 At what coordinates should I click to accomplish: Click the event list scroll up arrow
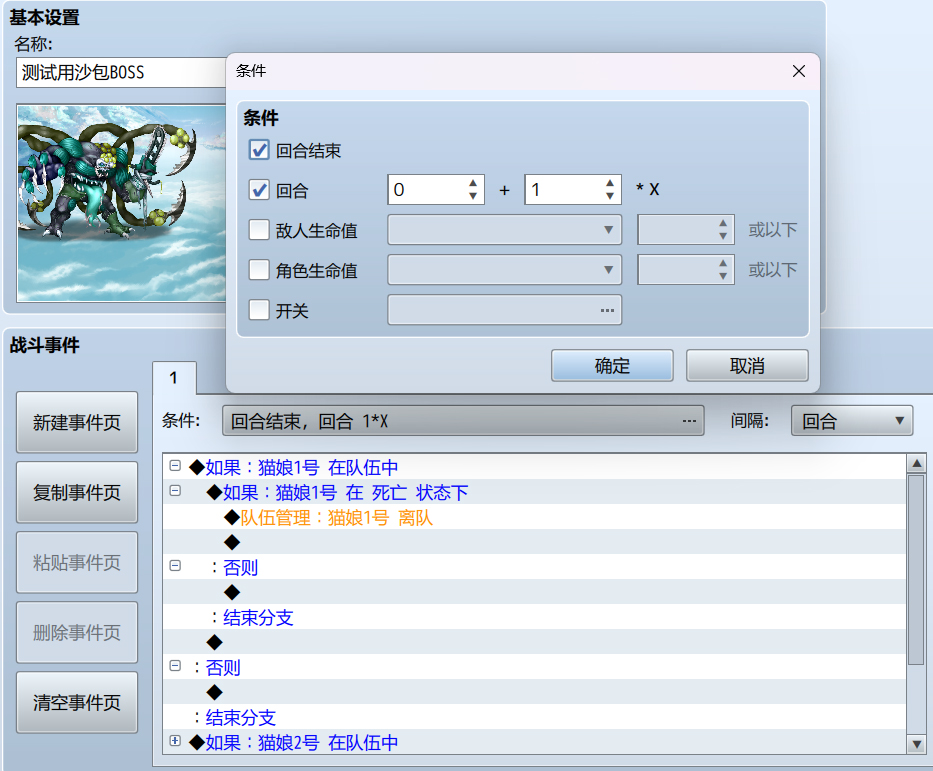point(916,463)
